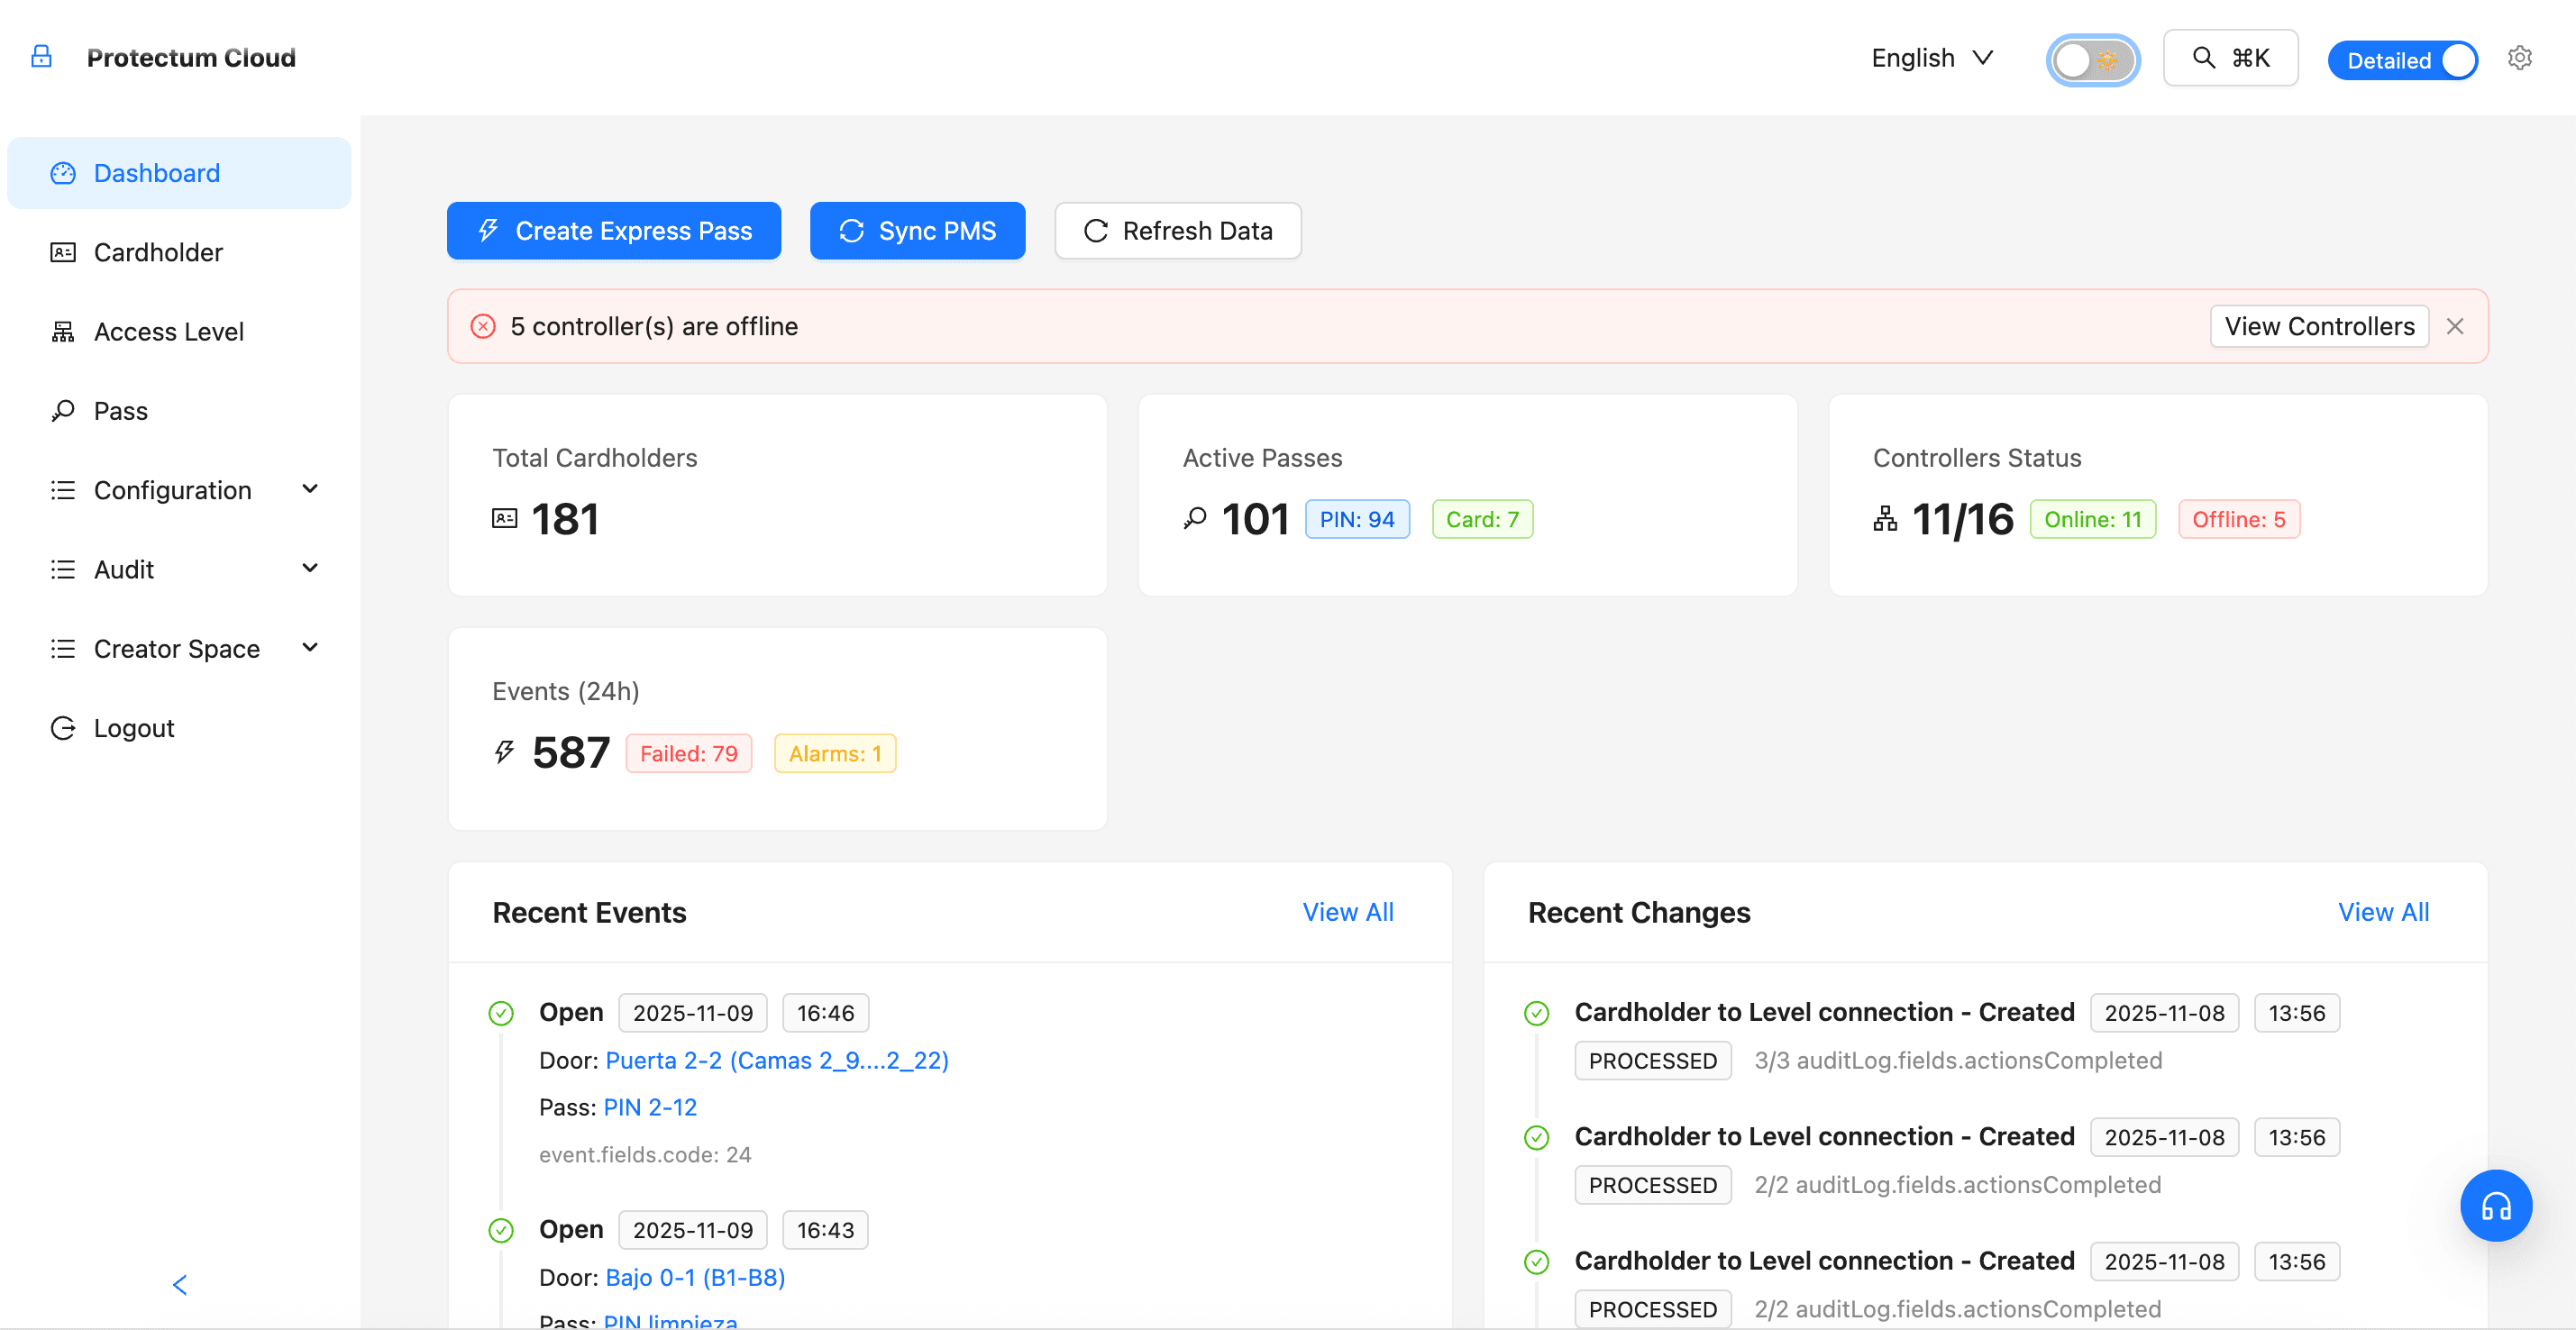Screen dimensions: 2576x1330
Task: Open the search with command-K shortcut
Action: pos(2229,57)
